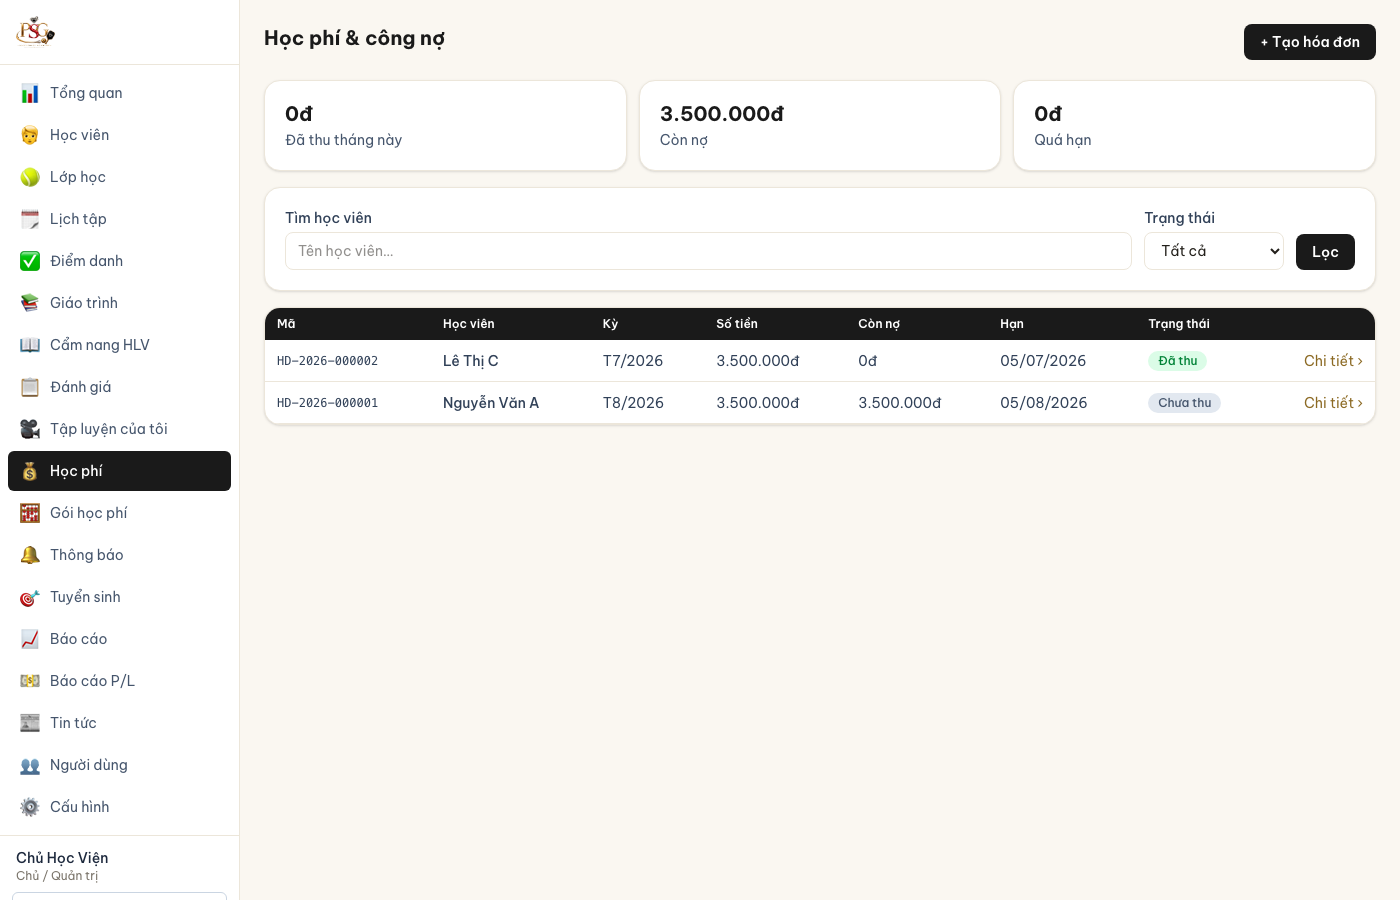Click the academy logo in sidebar header
This screenshot has height=900, width=1400.
point(35,32)
